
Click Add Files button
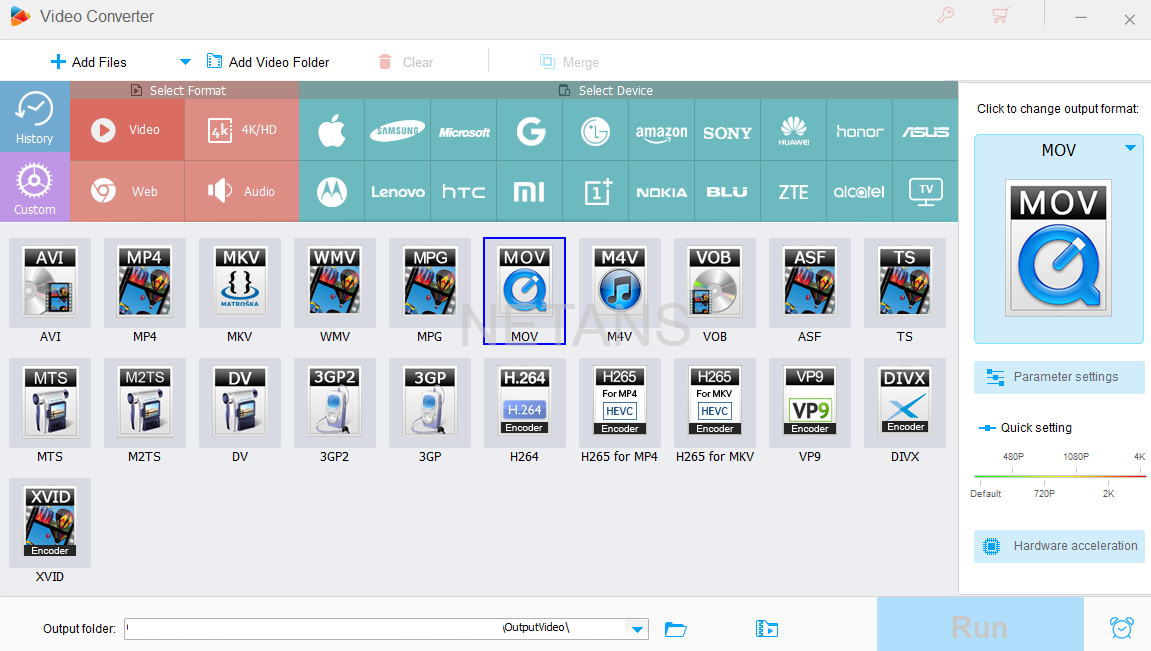click(89, 62)
